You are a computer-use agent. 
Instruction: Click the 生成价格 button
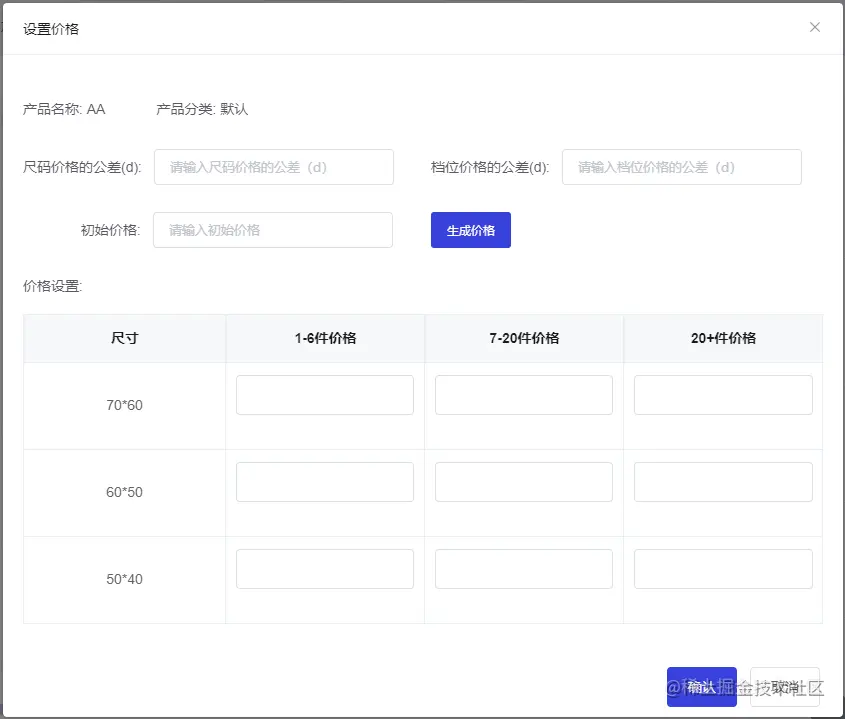(470, 230)
